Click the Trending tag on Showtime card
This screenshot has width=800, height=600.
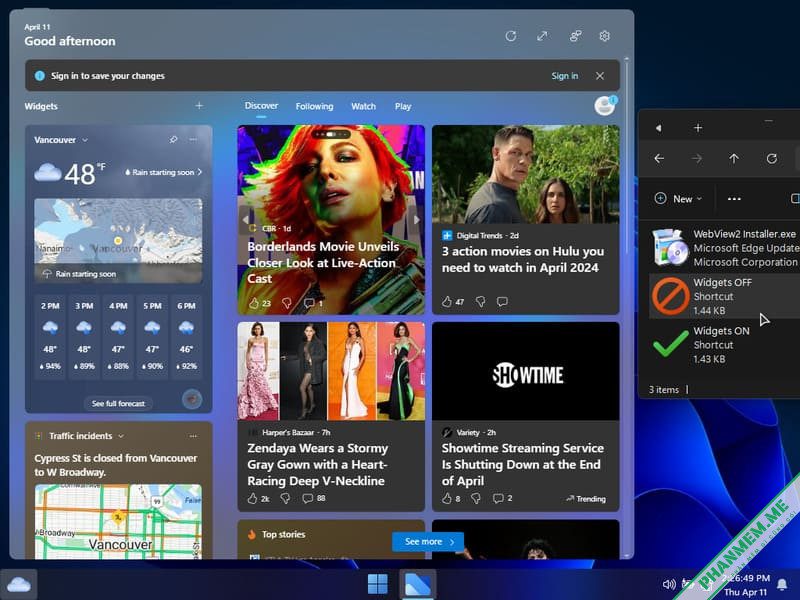[x=586, y=498]
